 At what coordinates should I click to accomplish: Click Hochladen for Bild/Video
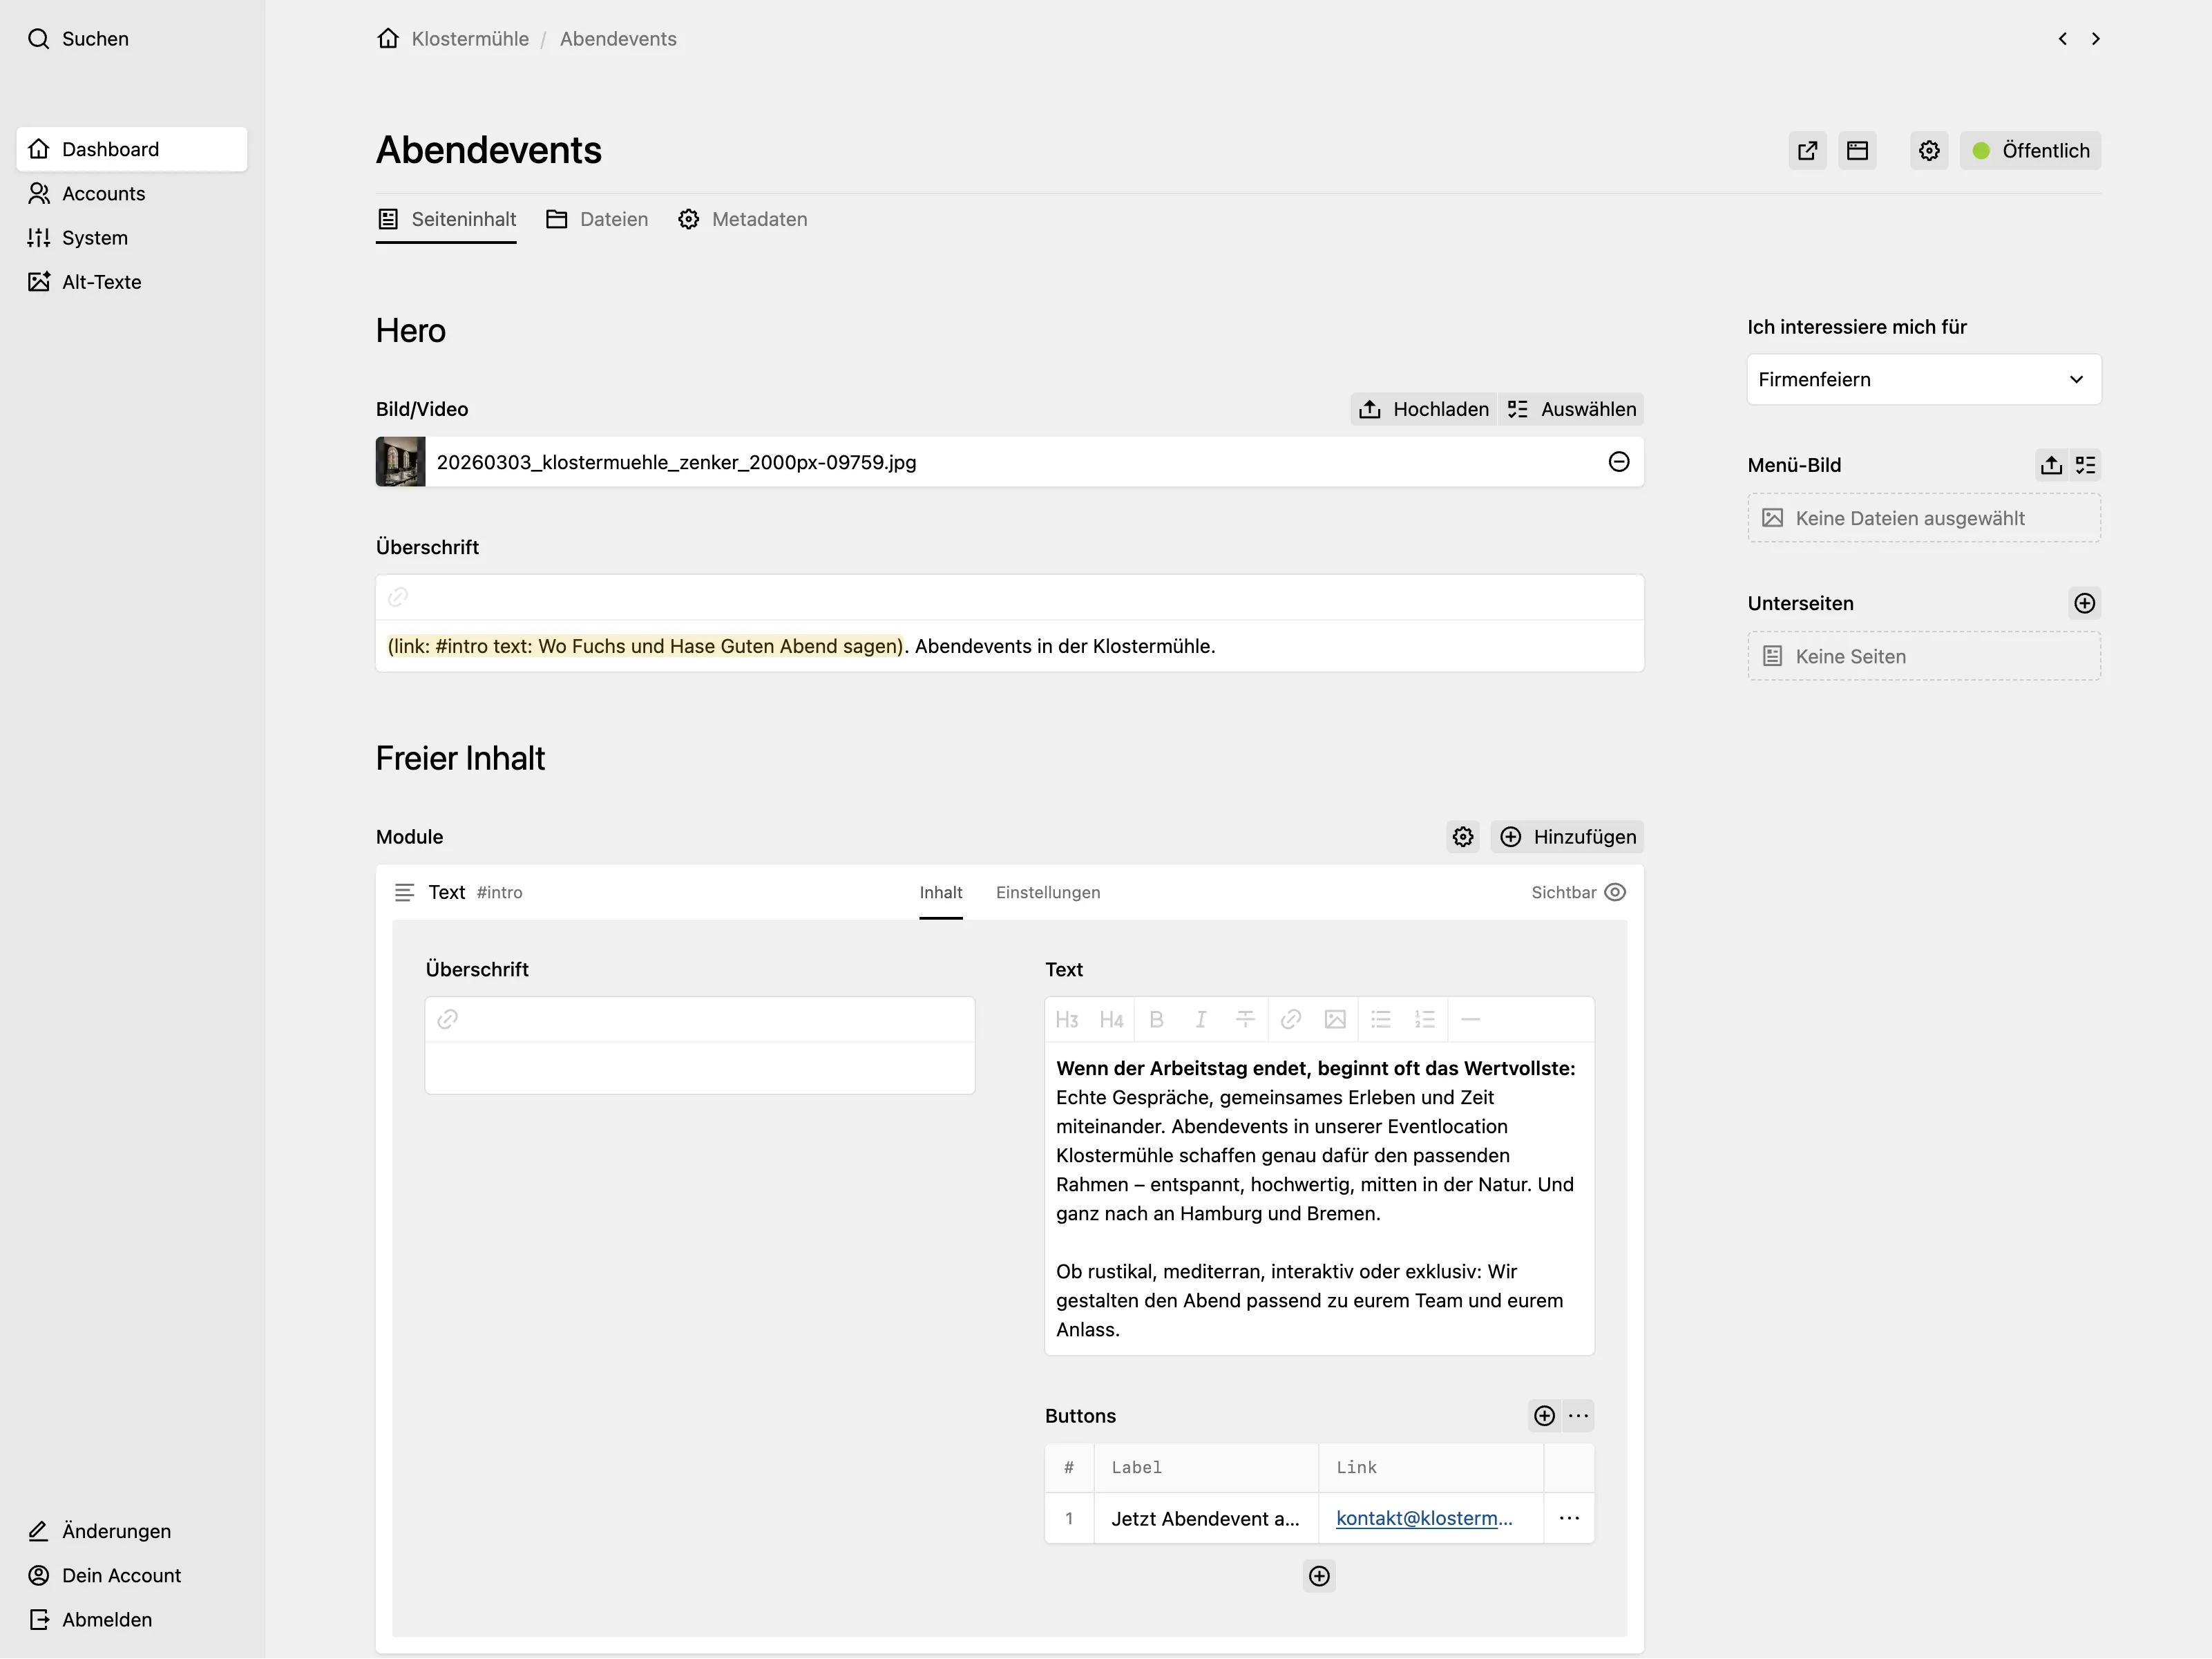[x=1424, y=409]
